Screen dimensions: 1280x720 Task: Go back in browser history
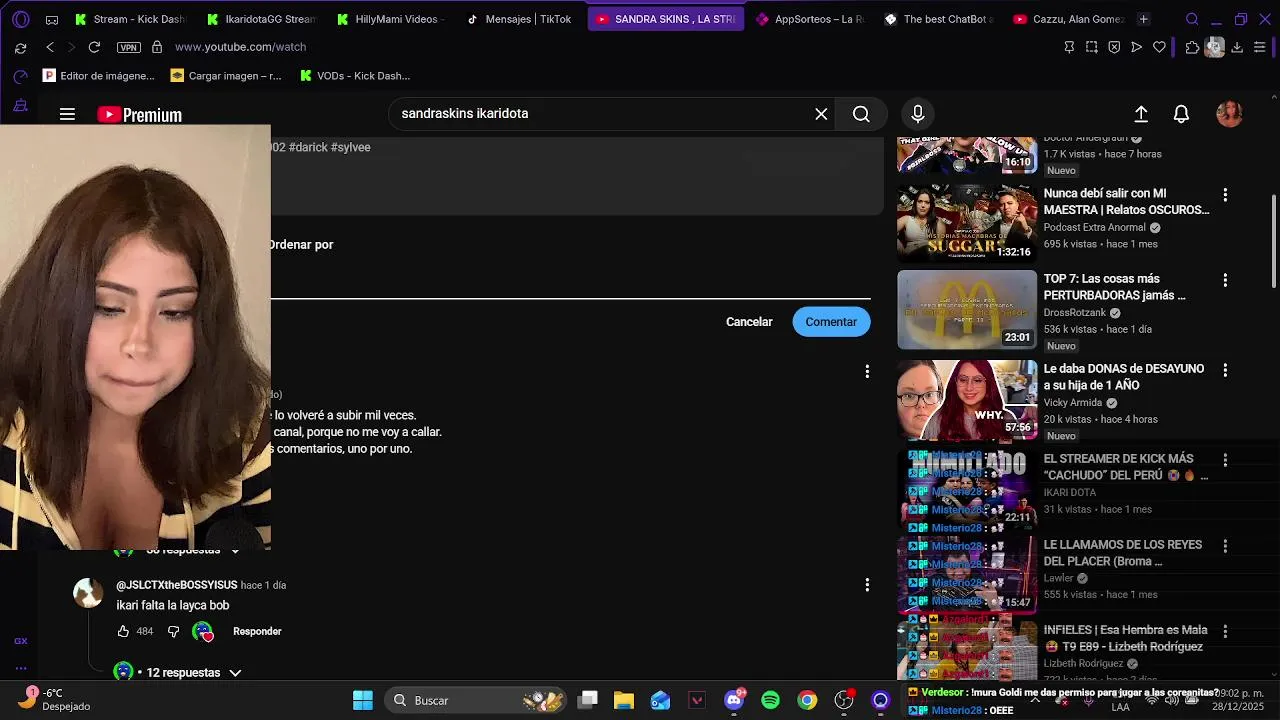pyautogui.click(x=50, y=47)
